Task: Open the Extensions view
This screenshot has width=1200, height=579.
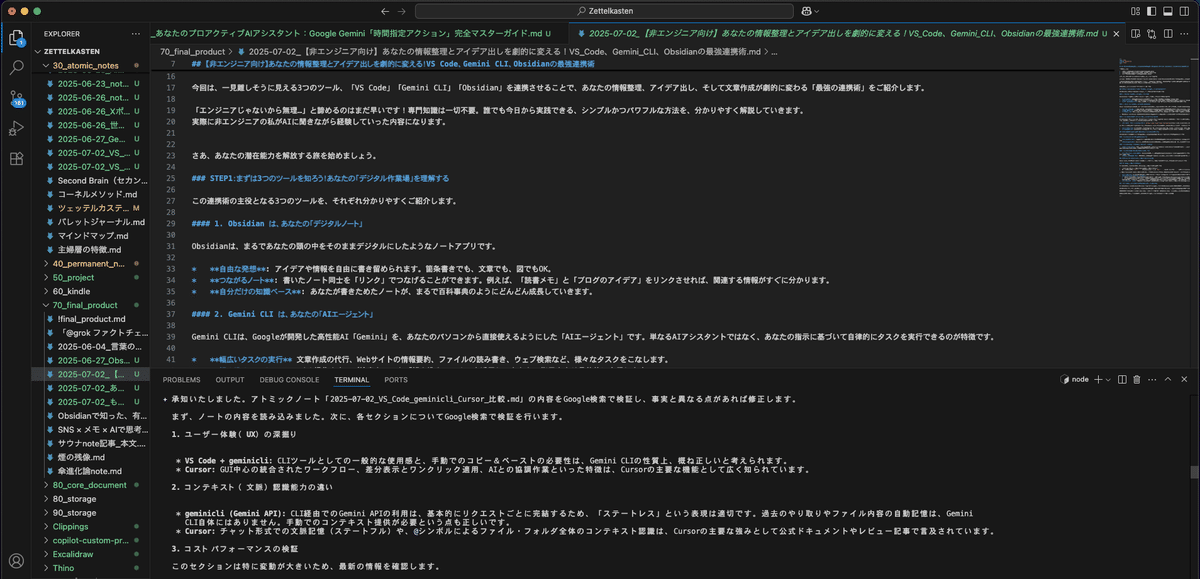Action: coord(14,157)
